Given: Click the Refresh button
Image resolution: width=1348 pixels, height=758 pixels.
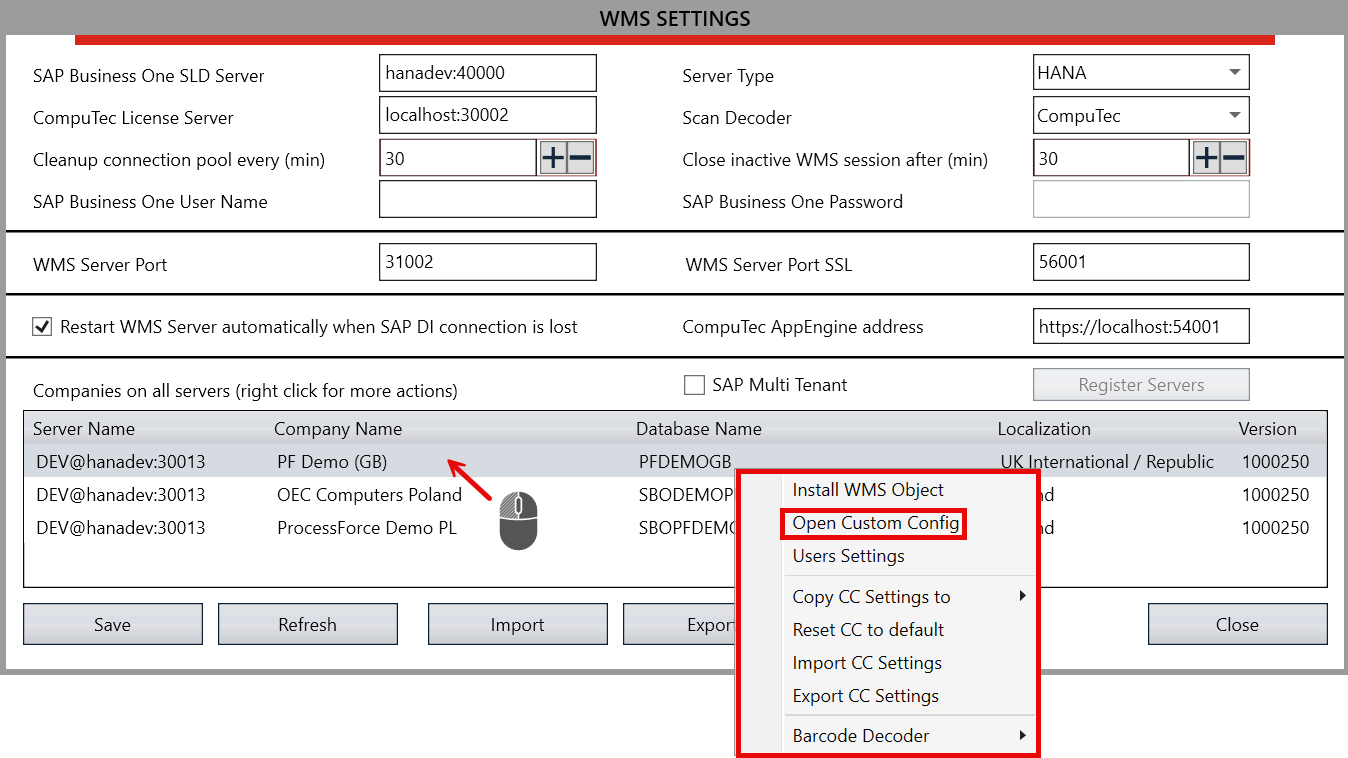Looking at the screenshot, I should click(x=307, y=625).
